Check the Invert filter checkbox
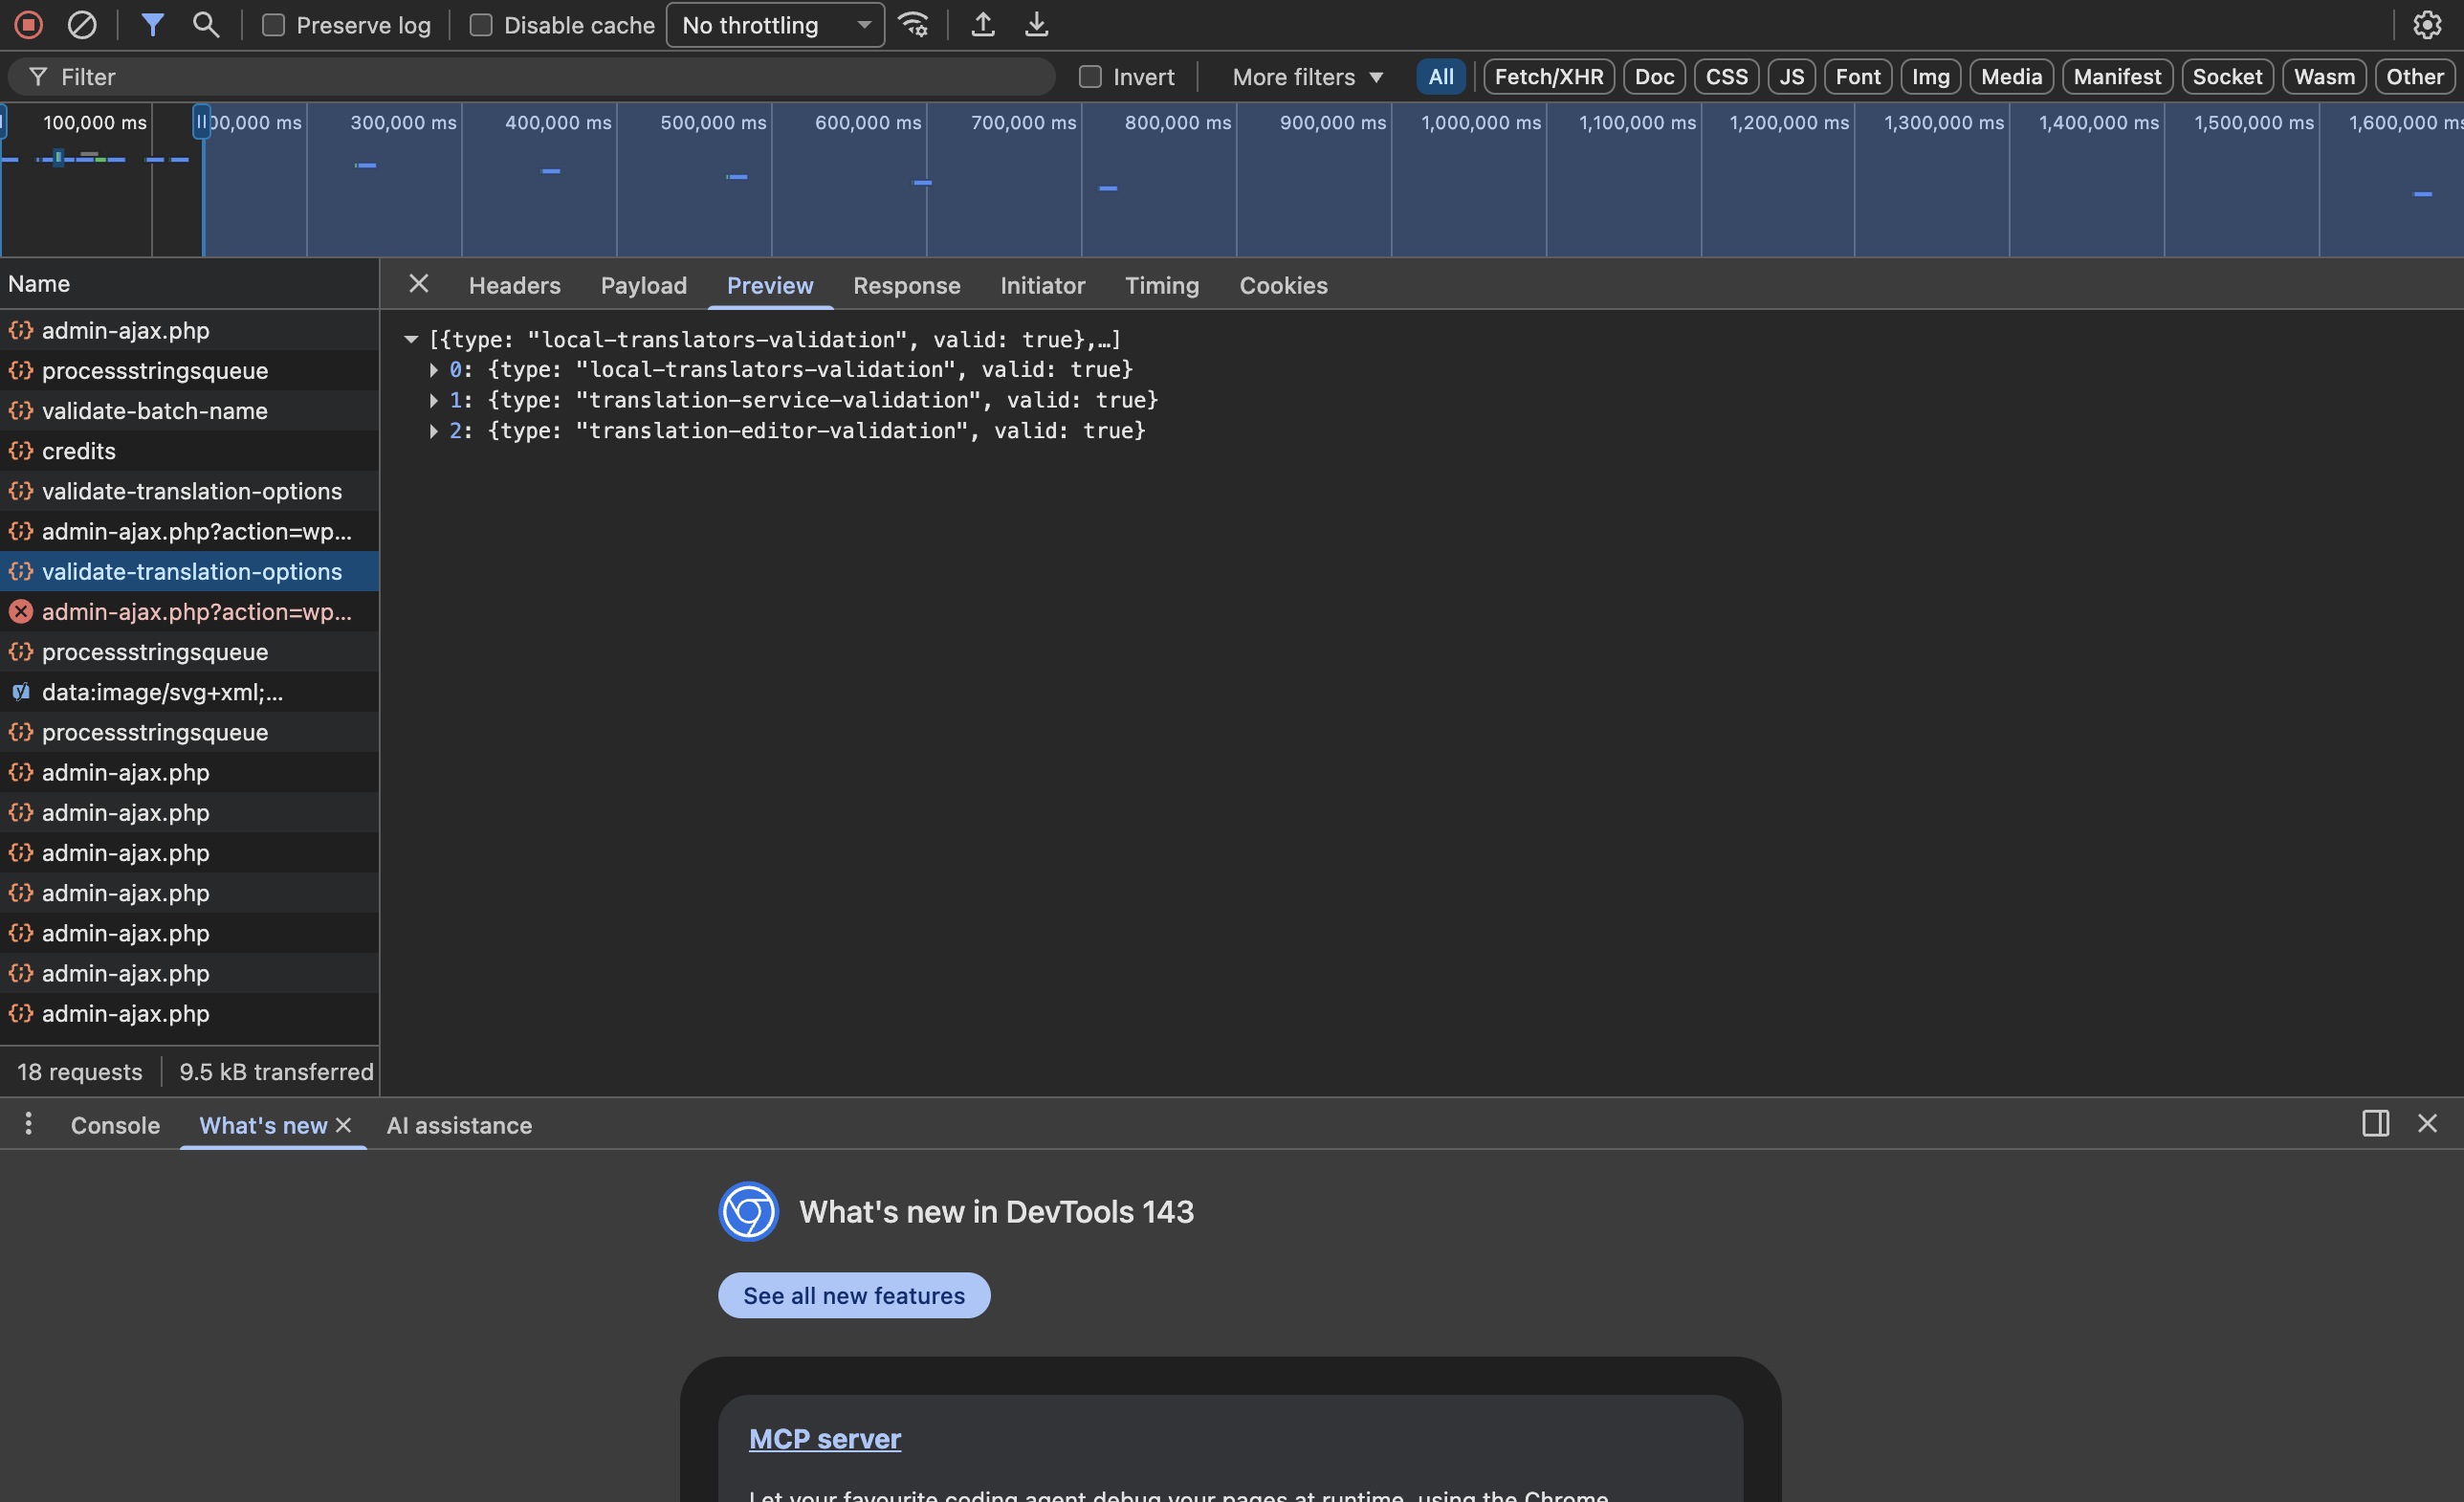Viewport: 2464px width, 1502px height. (1090, 77)
